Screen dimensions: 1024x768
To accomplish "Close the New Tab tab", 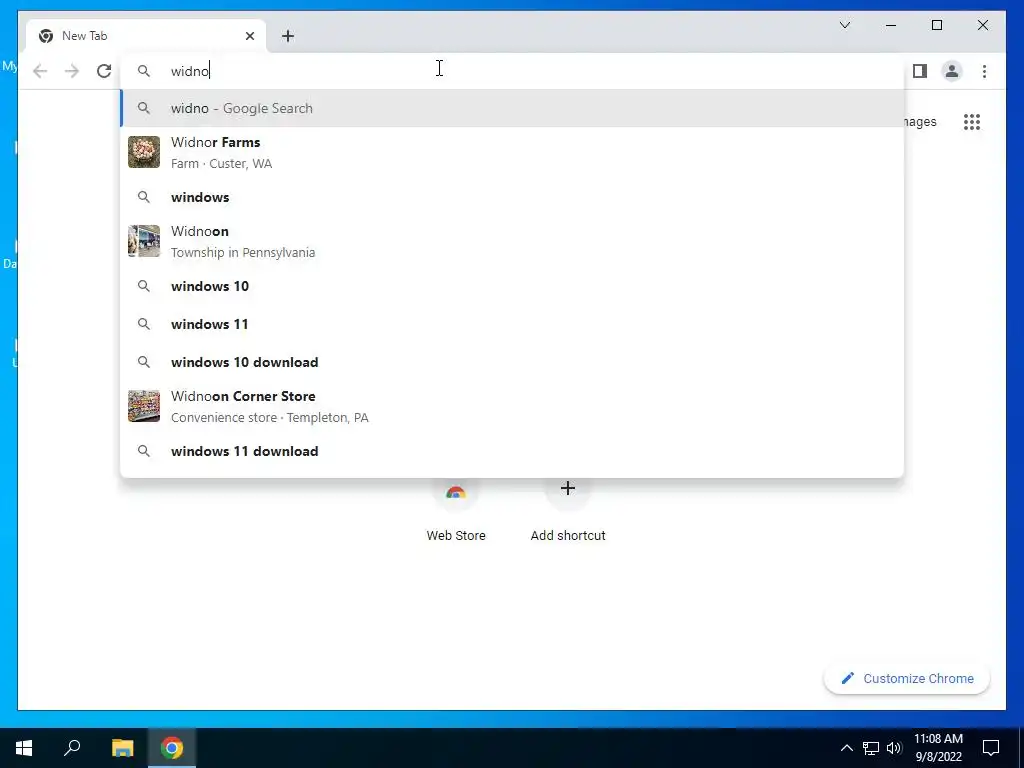I will click(x=249, y=36).
